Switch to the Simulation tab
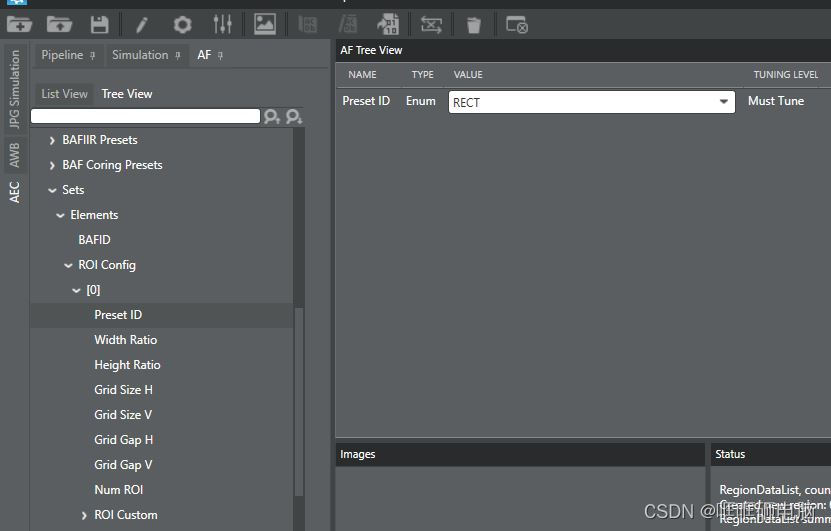Screen dimensions: 831x531 140,55
